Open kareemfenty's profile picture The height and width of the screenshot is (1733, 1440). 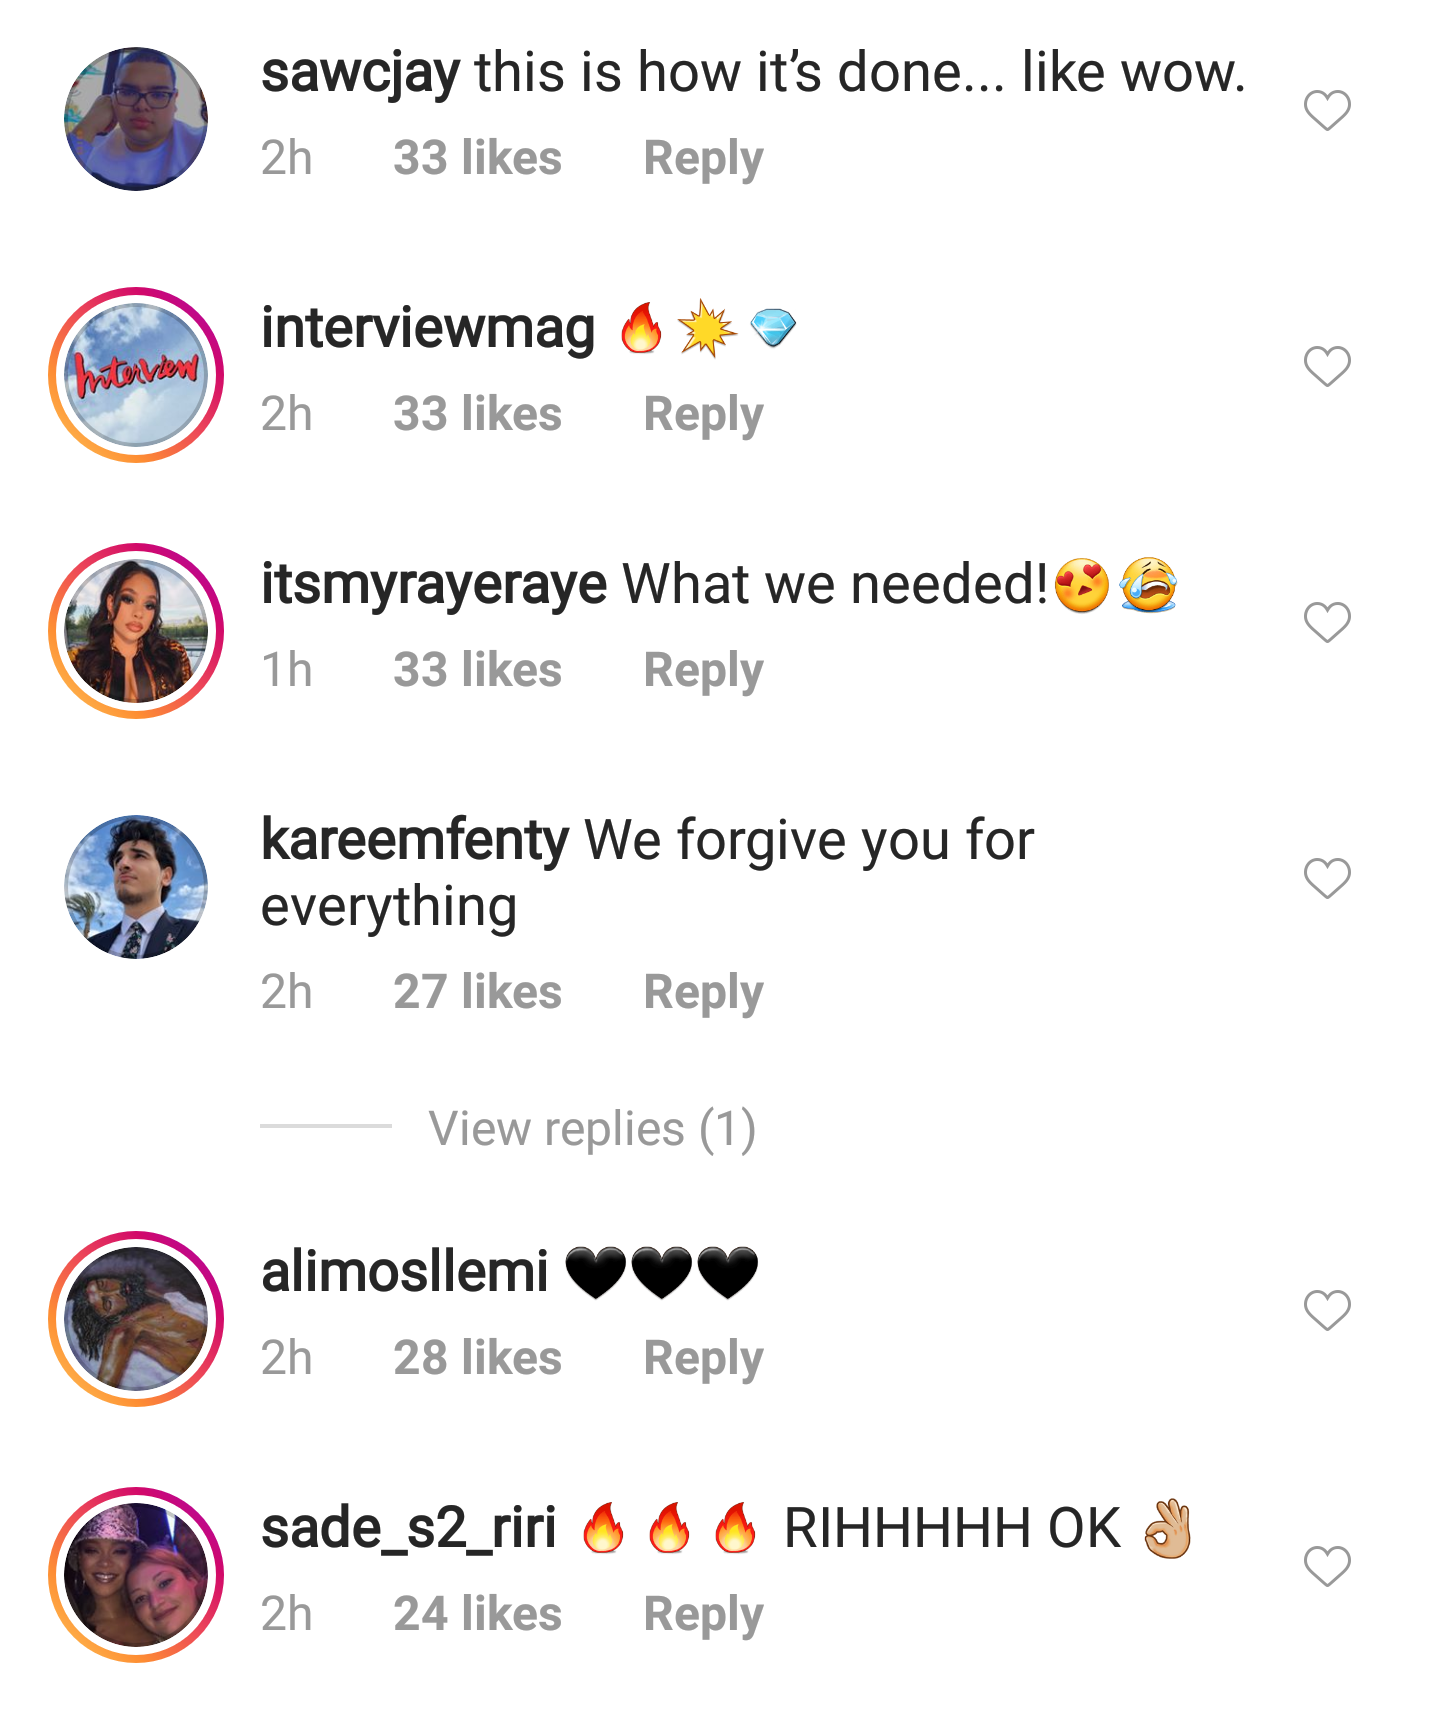pyautogui.click(x=136, y=886)
